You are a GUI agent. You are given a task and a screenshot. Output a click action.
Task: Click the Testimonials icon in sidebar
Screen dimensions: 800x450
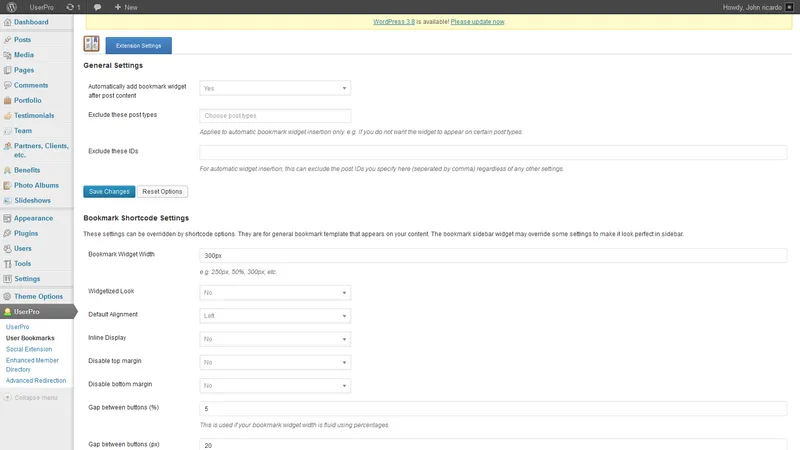pyautogui.click(x=7, y=116)
